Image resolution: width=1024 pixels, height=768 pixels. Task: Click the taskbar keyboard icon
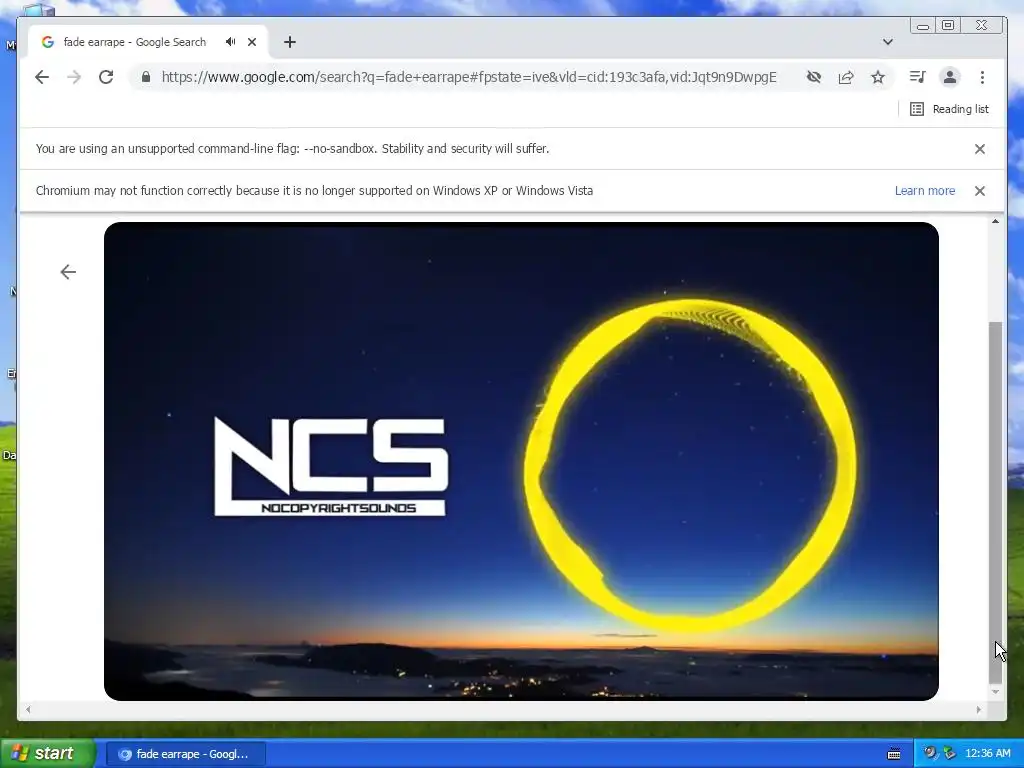[x=894, y=754]
